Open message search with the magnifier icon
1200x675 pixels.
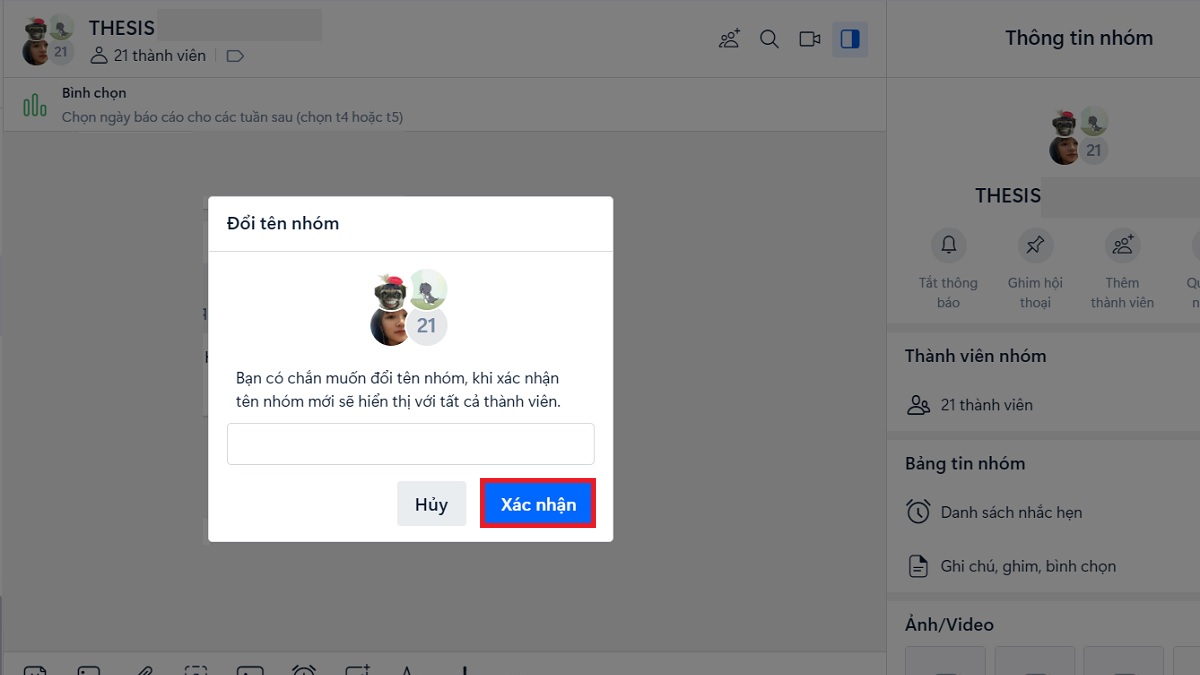point(769,39)
